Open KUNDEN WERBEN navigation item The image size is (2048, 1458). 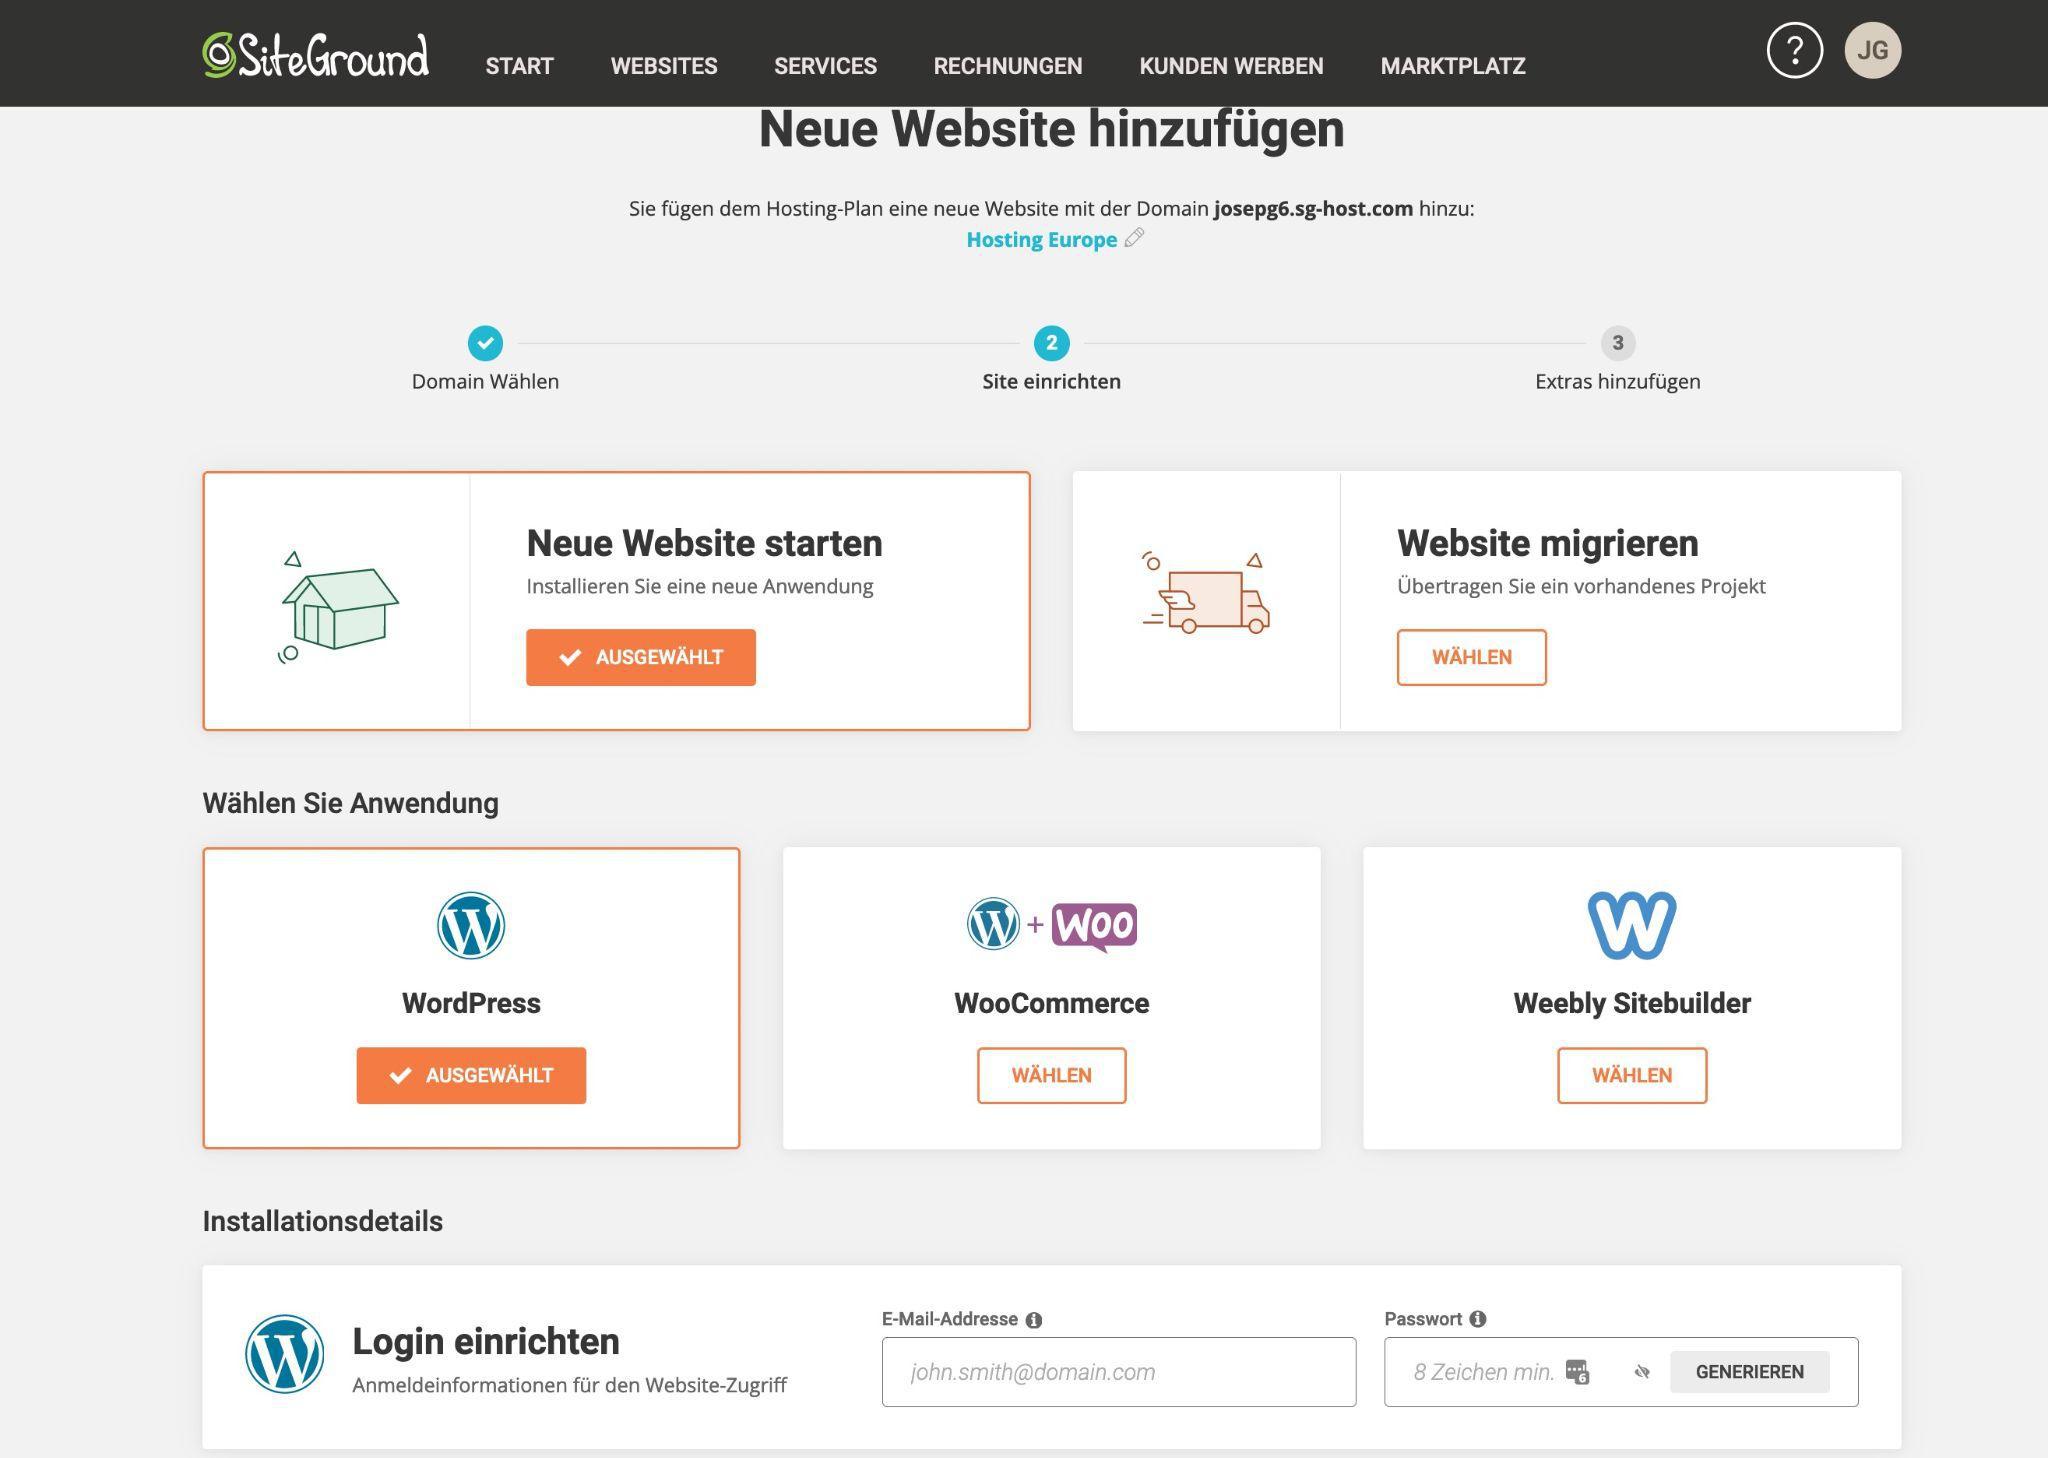coord(1231,66)
